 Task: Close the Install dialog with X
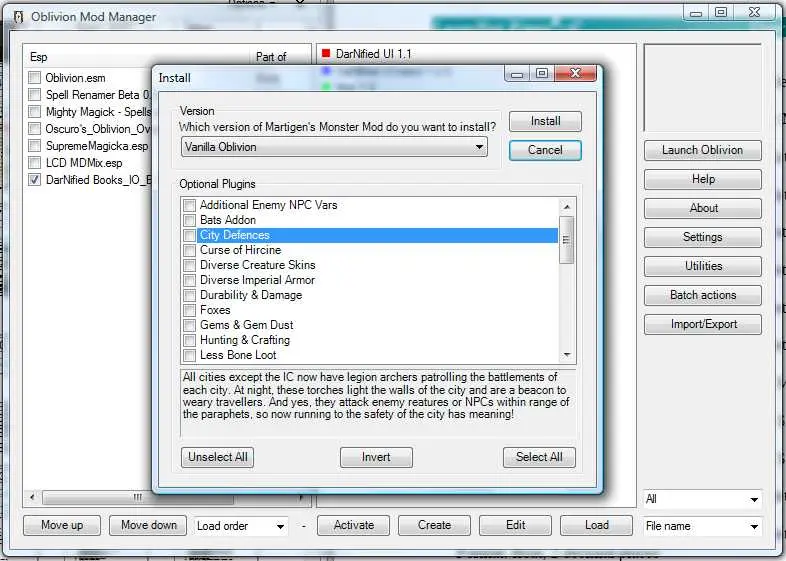pyautogui.click(x=575, y=73)
